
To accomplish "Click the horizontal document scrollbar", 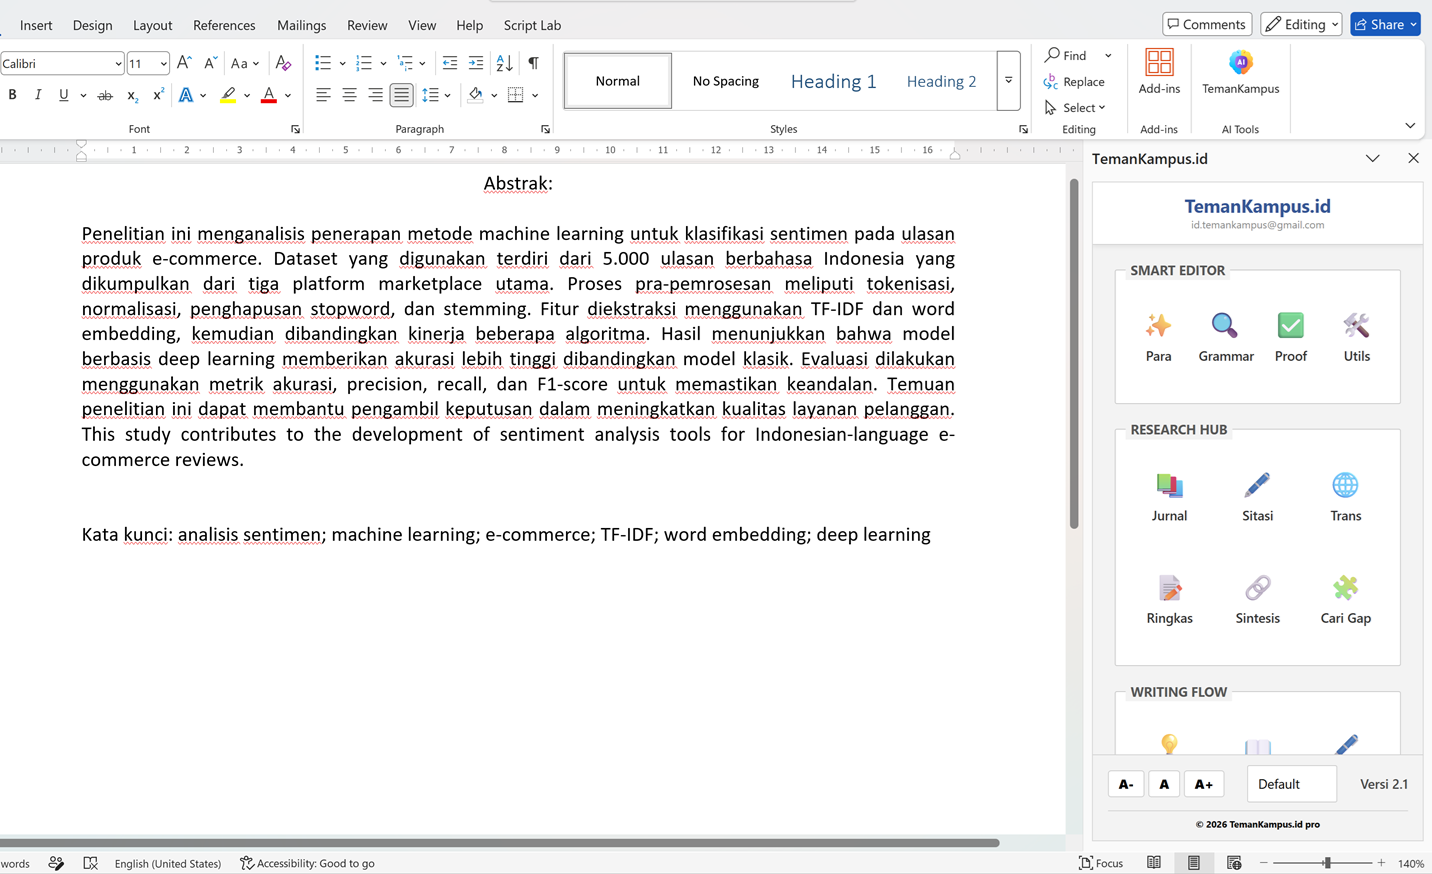I will point(500,842).
